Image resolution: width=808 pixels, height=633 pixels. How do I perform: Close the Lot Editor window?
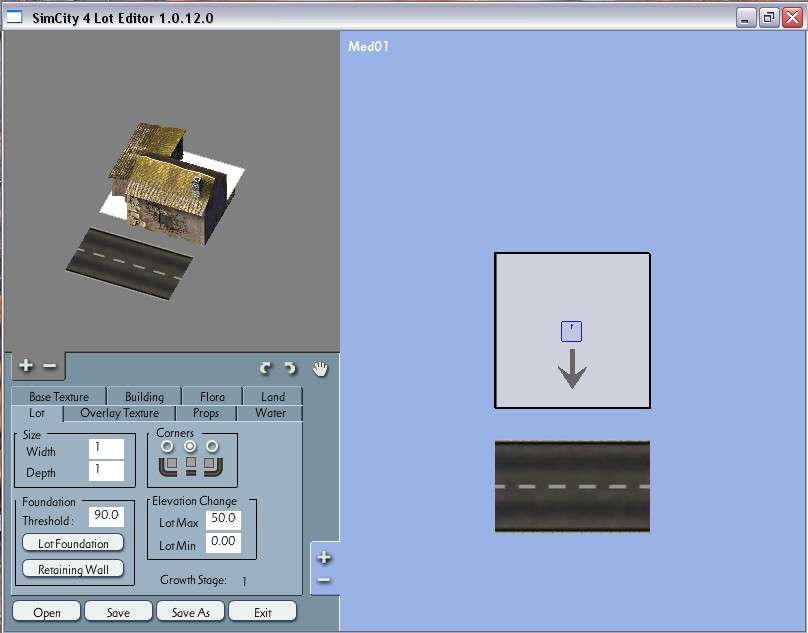pos(793,18)
